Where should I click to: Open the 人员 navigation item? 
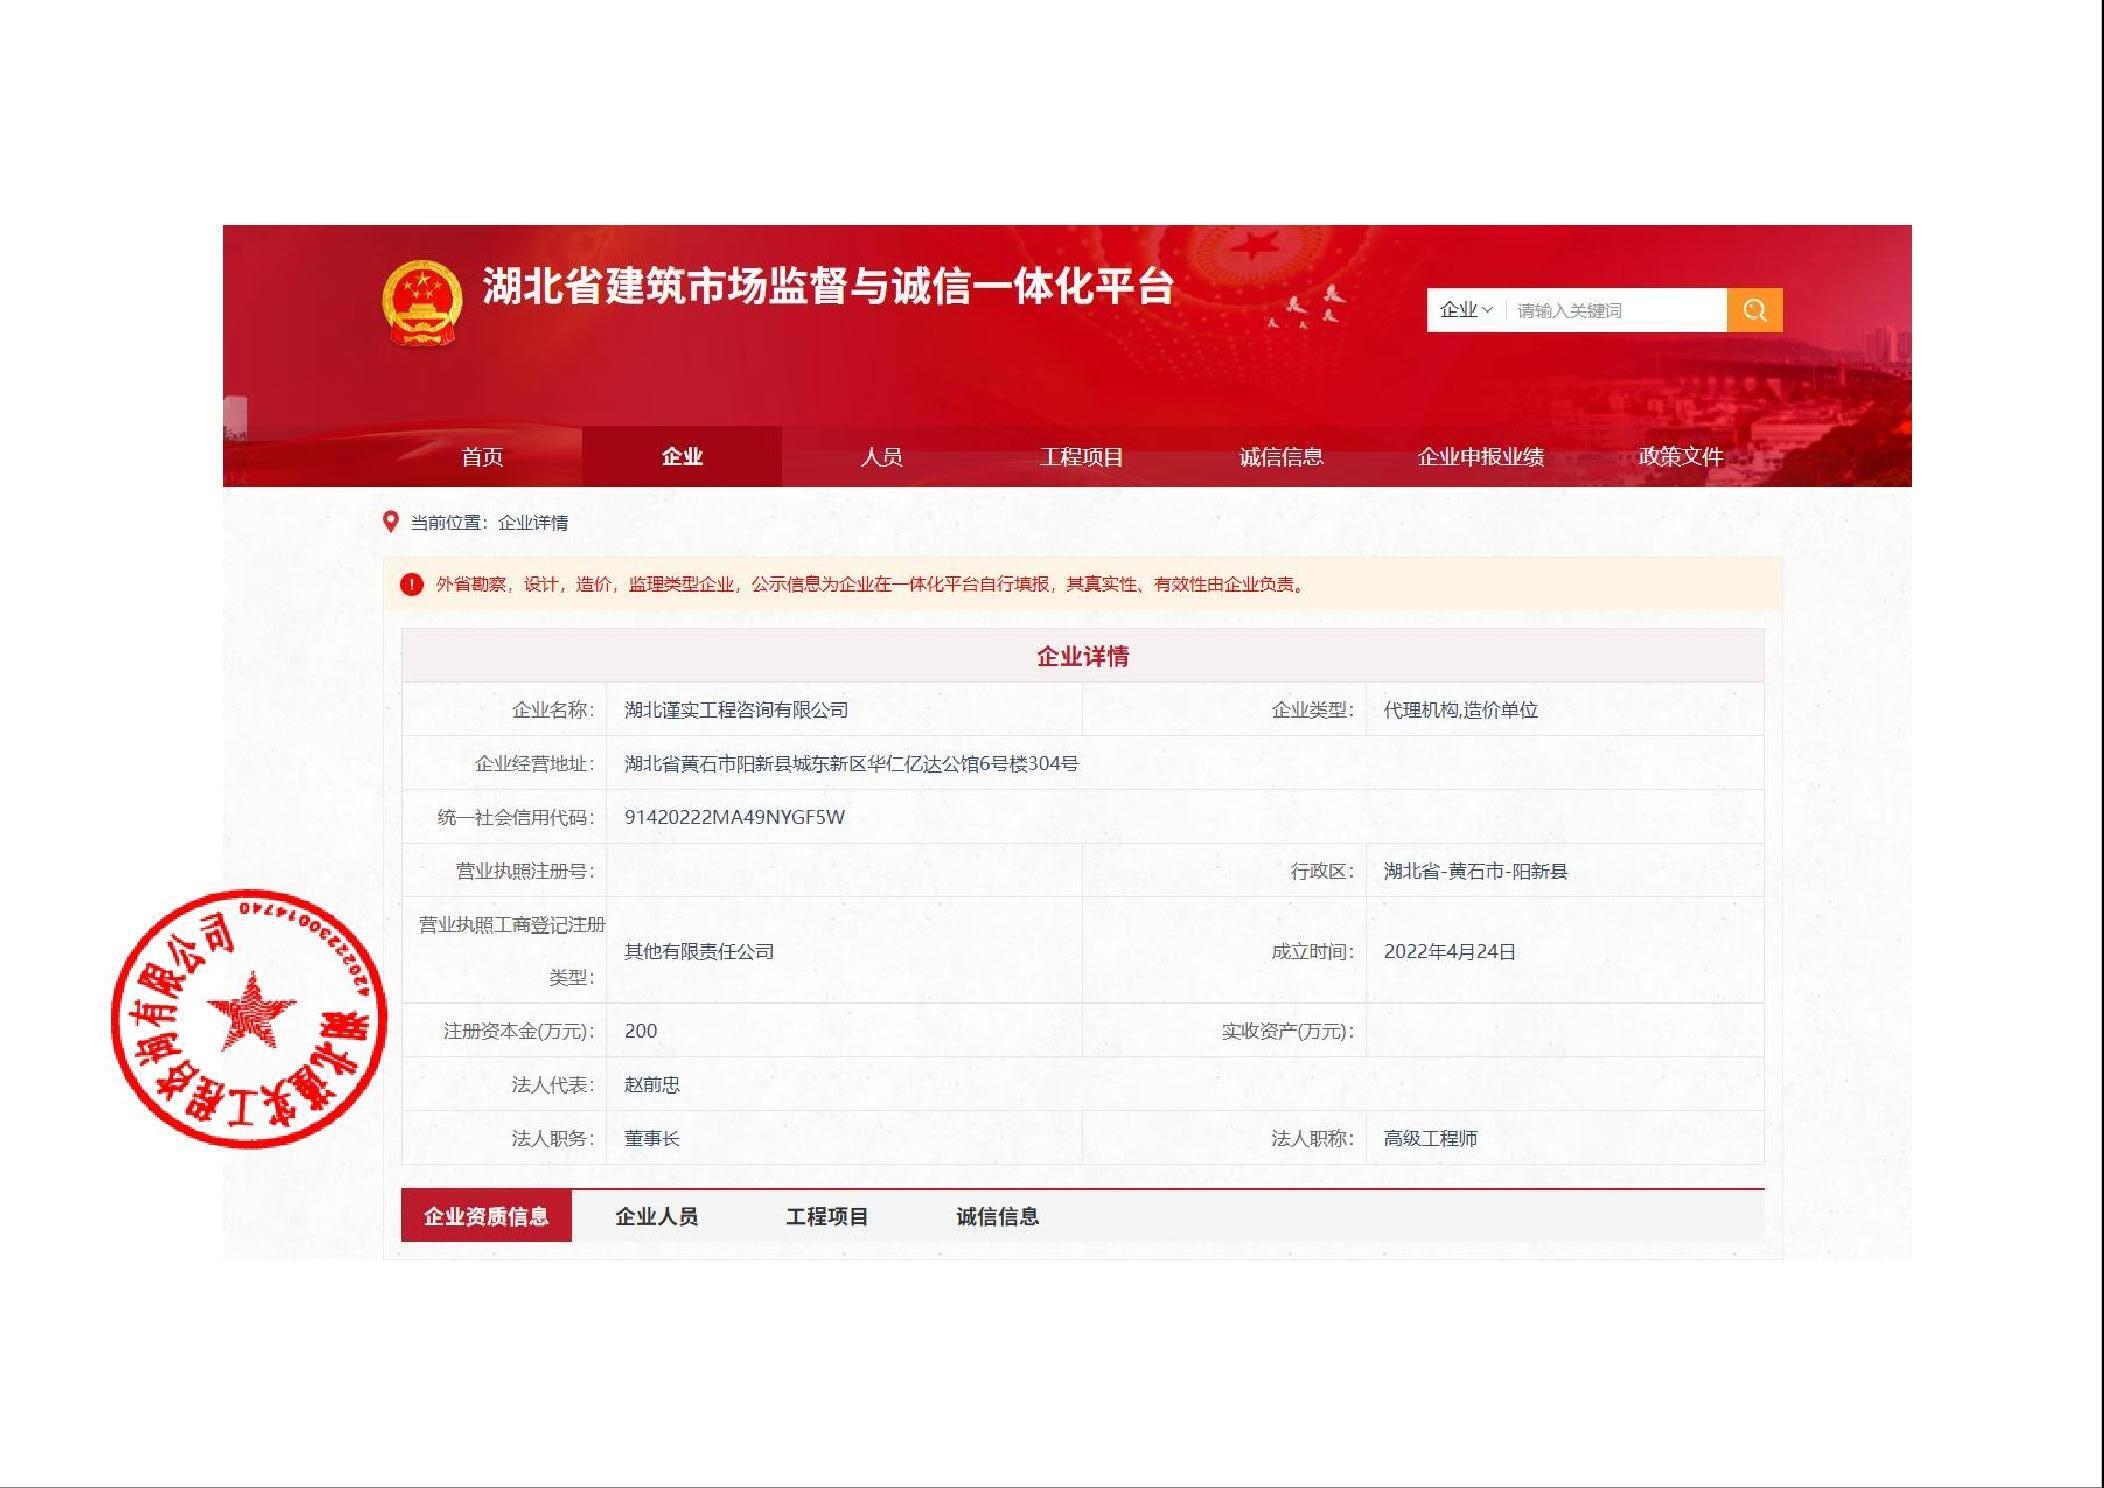(x=881, y=457)
